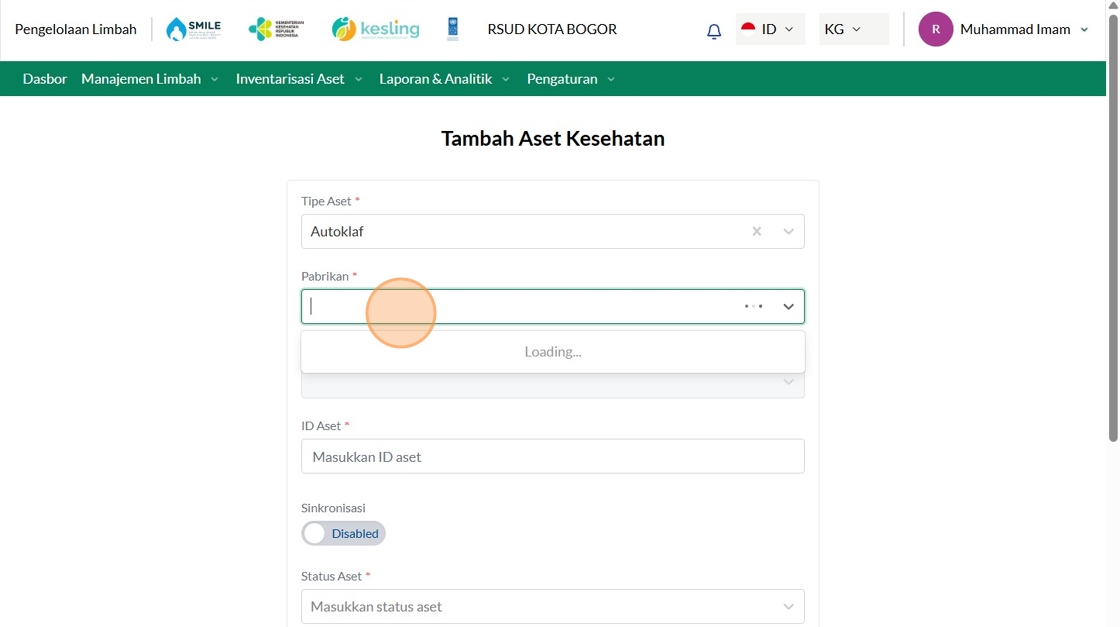This screenshot has width=1120, height=627.
Task: Click the UNDP logo icon
Action: pyautogui.click(x=453, y=29)
